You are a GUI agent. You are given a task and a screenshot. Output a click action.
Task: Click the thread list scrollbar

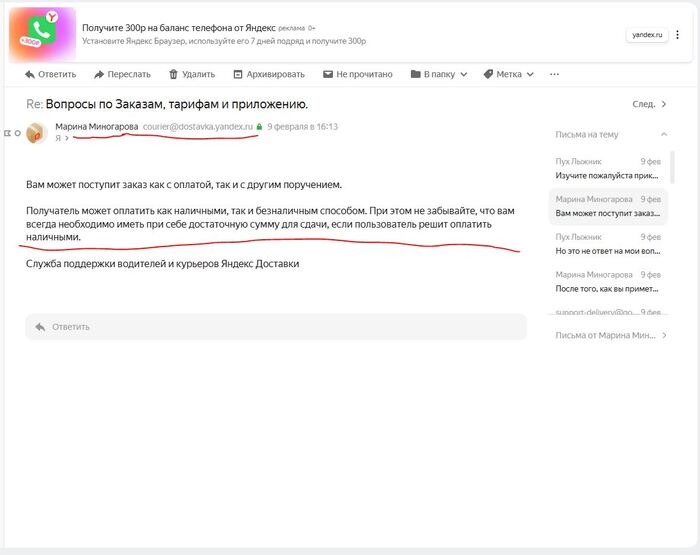pyautogui.click(x=672, y=167)
